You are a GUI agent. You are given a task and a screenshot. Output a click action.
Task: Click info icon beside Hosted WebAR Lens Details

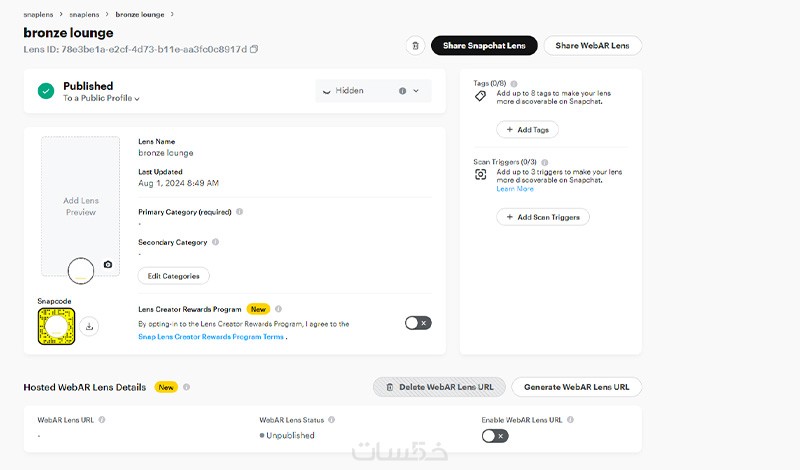tap(186, 387)
